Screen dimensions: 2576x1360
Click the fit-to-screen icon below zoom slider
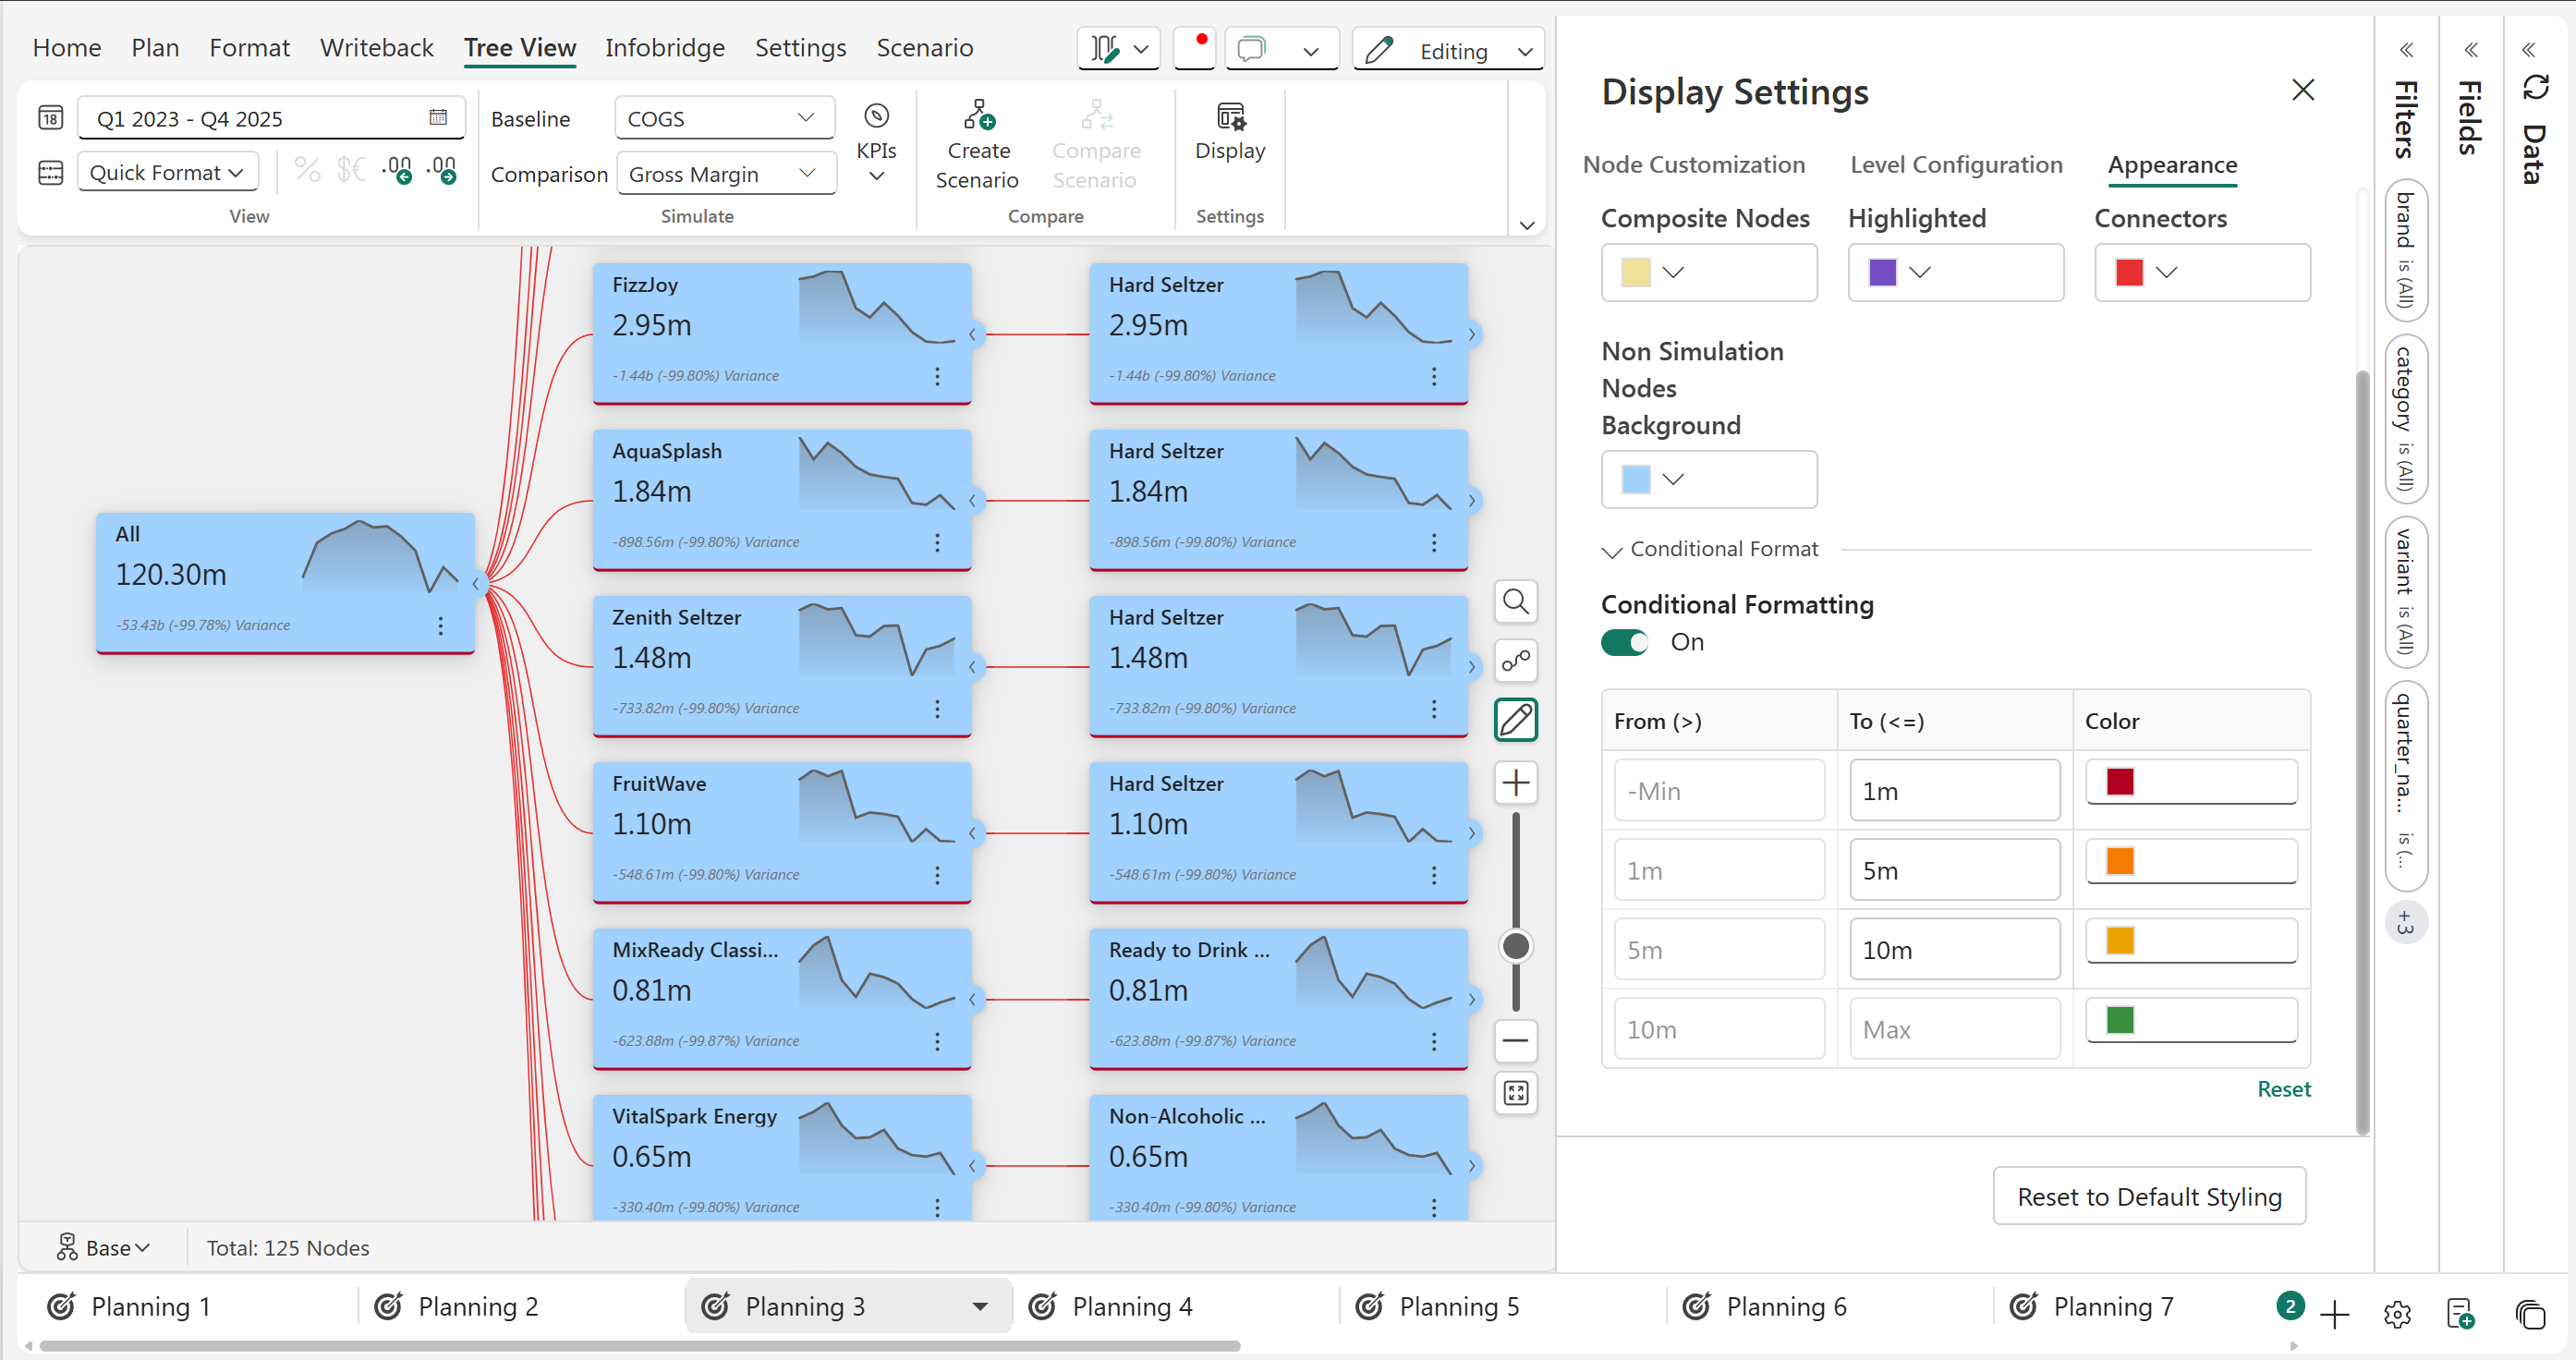pyautogui.click(x=1515, y=1093)
